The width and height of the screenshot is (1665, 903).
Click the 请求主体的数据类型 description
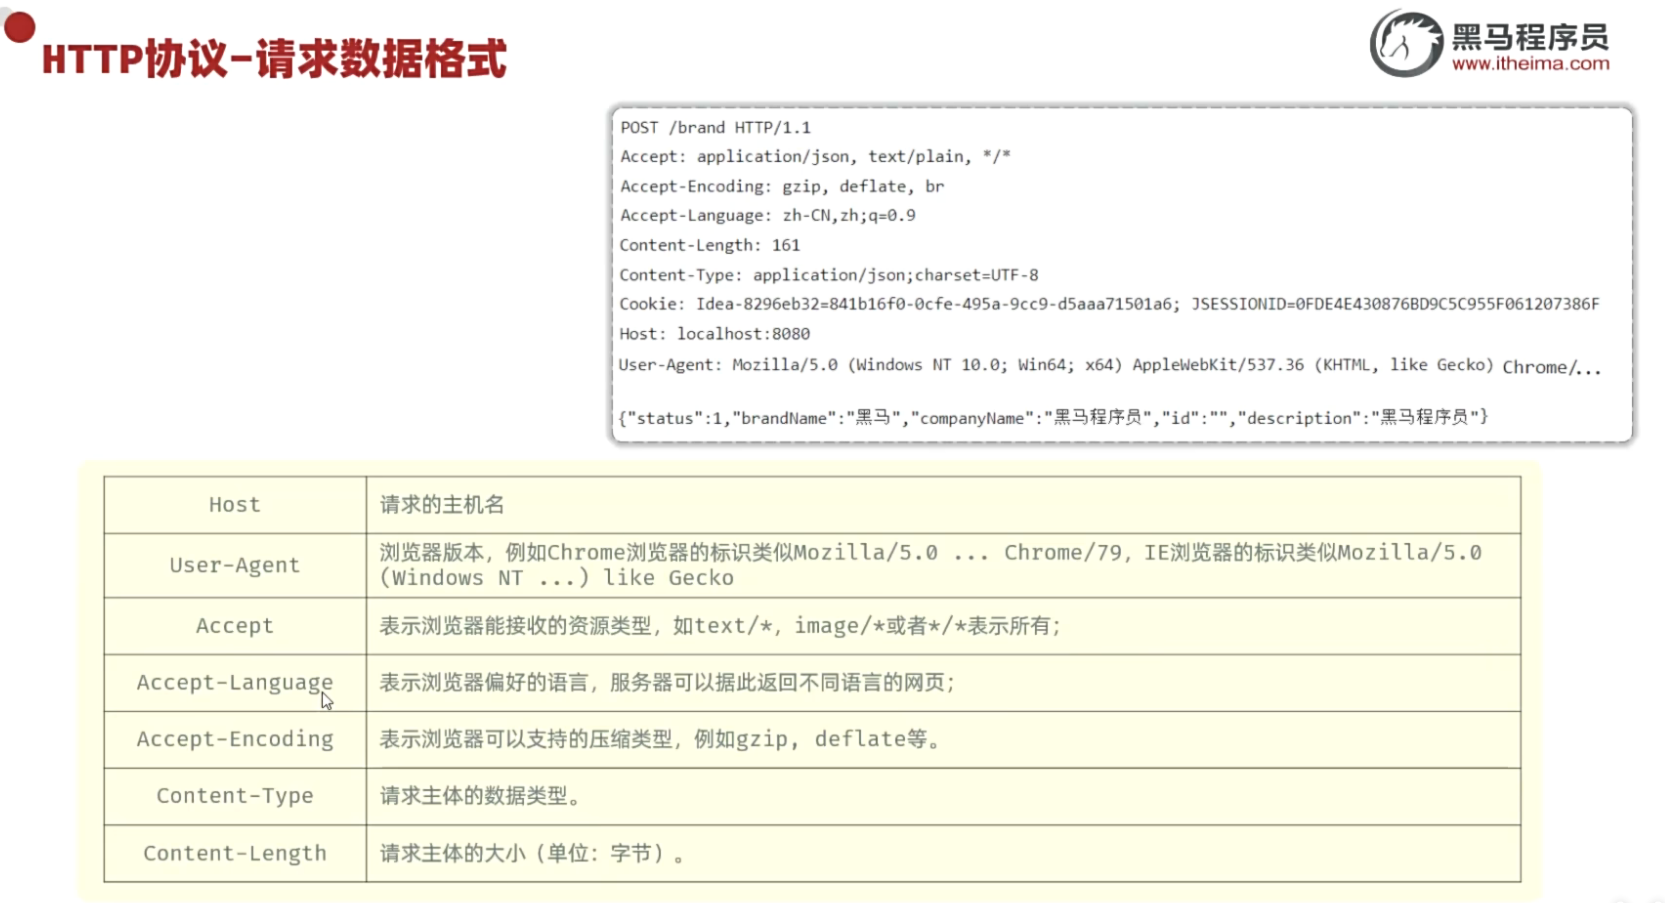coord(943,797)
